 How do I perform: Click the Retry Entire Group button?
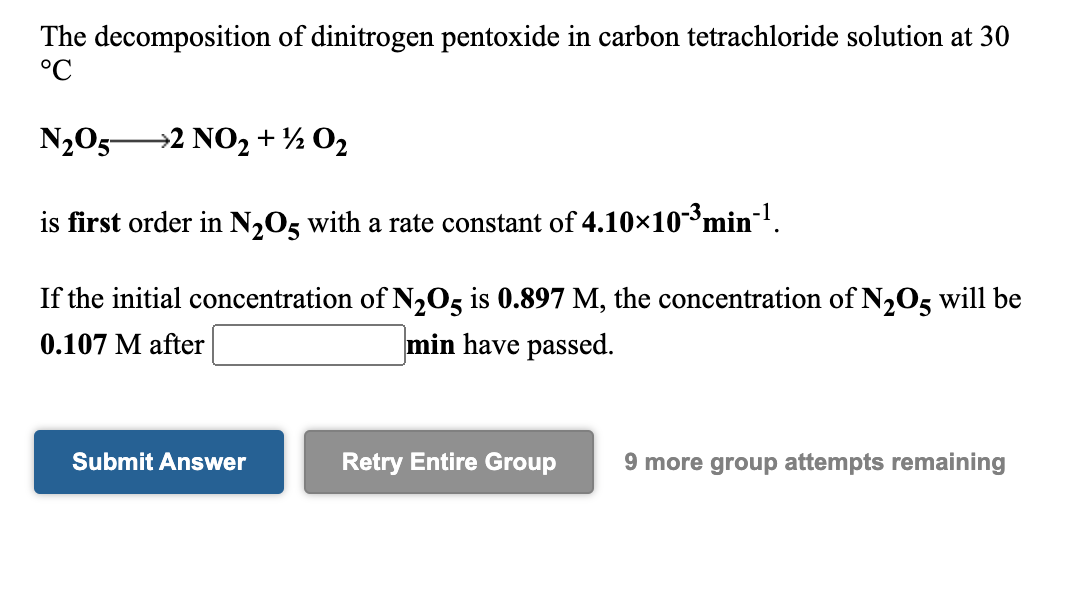coord(448,462)
